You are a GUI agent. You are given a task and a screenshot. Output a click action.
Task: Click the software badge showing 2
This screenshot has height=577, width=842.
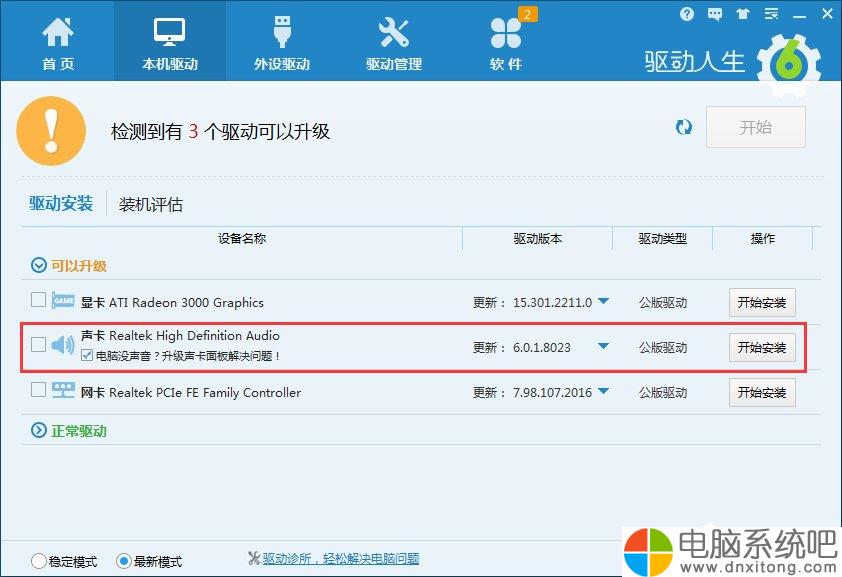coord(527,14)
